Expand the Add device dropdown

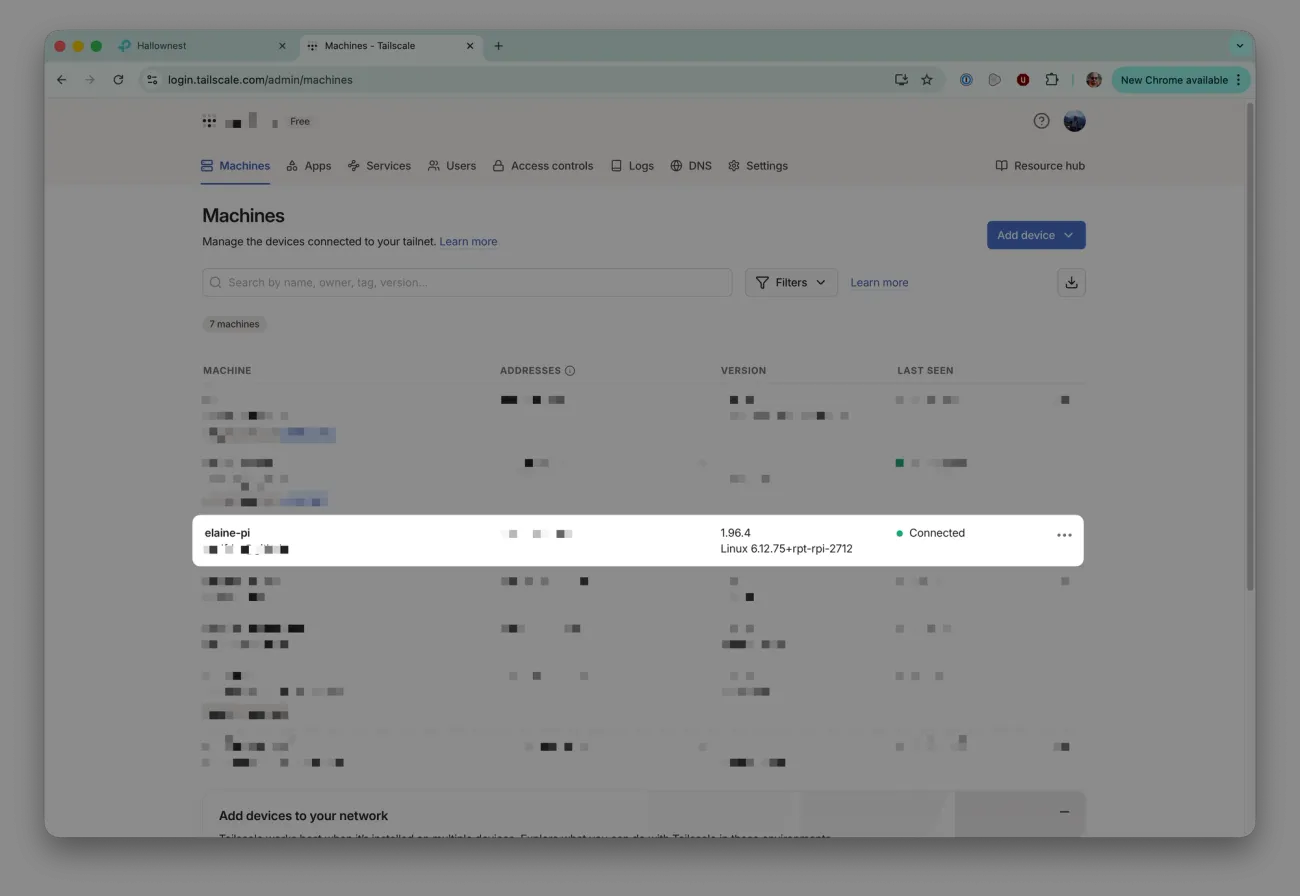tap(1036, 235)
